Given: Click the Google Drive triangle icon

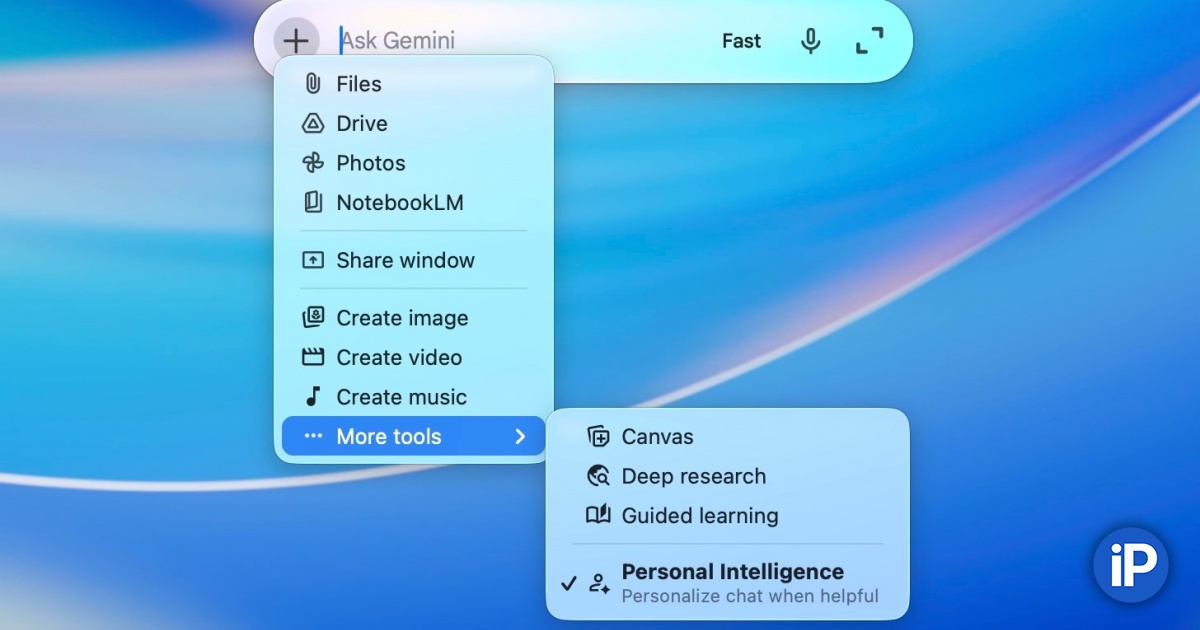Looking at the screenshot, I should (313, 124).
